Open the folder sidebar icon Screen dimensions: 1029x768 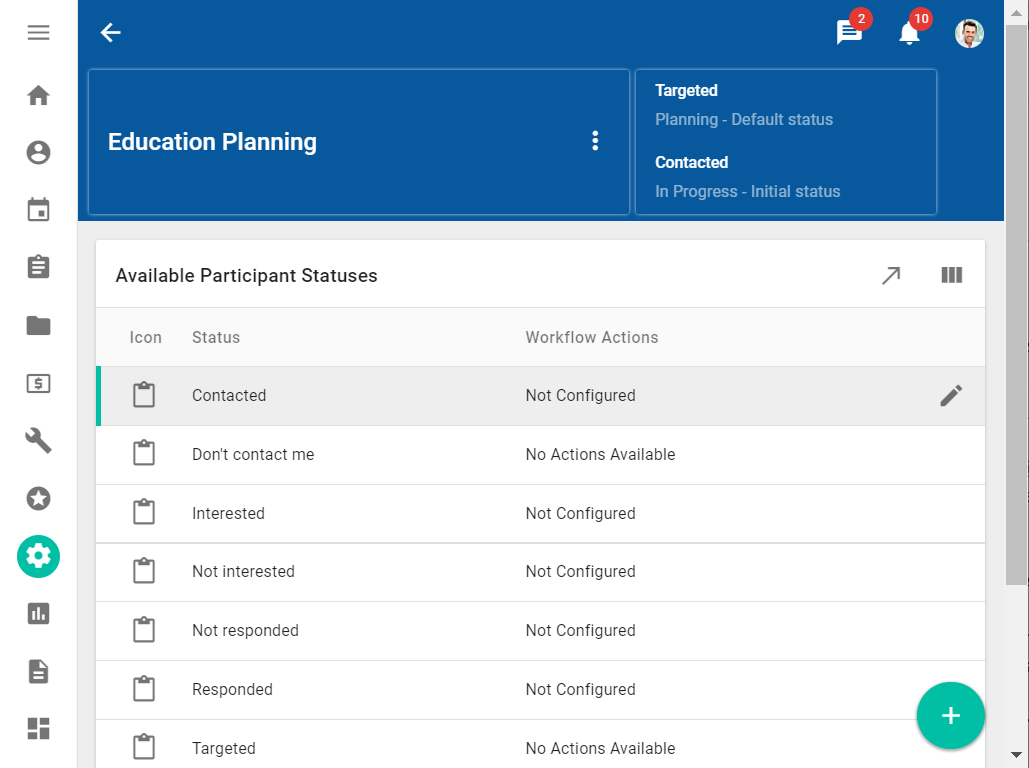(38, 325)
